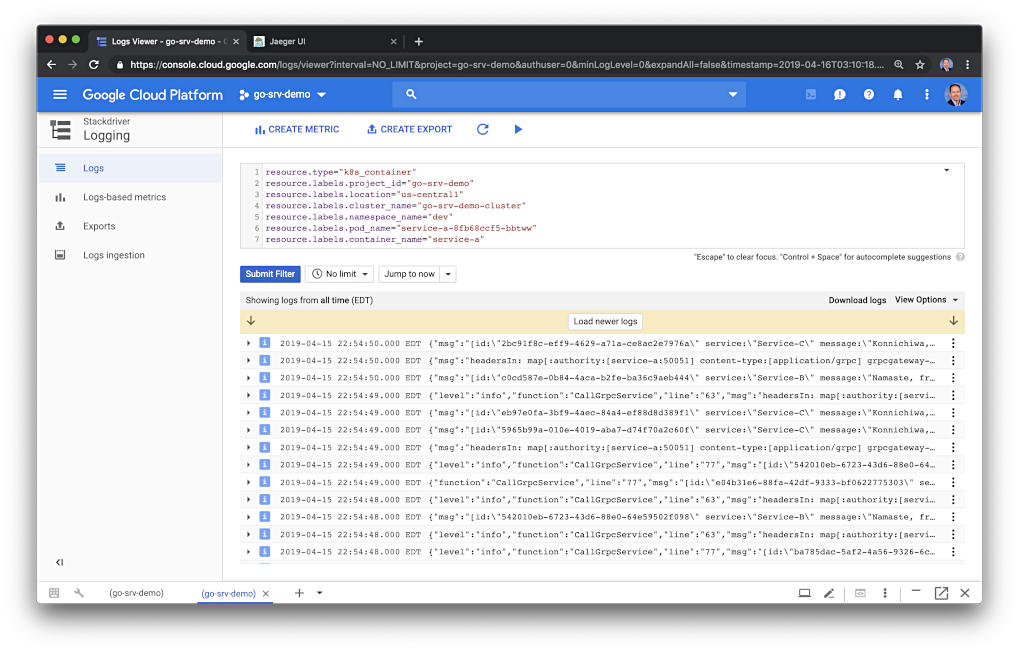
Task: Open the help question mark menu
Action: [x=869, y=95]
